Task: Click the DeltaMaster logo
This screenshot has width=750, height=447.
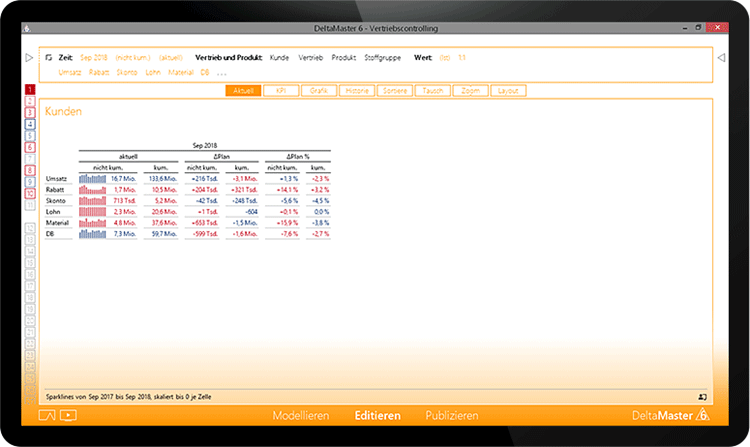Action: pos(671,415)
